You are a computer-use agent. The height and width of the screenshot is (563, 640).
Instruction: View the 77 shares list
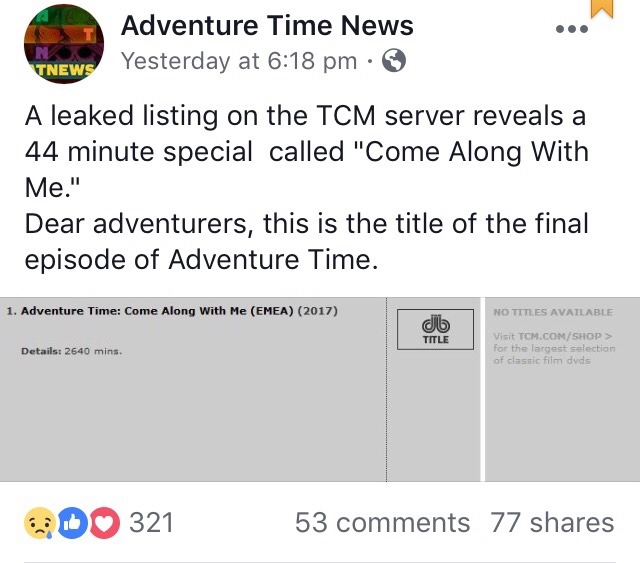pyautogui.click(x=552, y=523)
